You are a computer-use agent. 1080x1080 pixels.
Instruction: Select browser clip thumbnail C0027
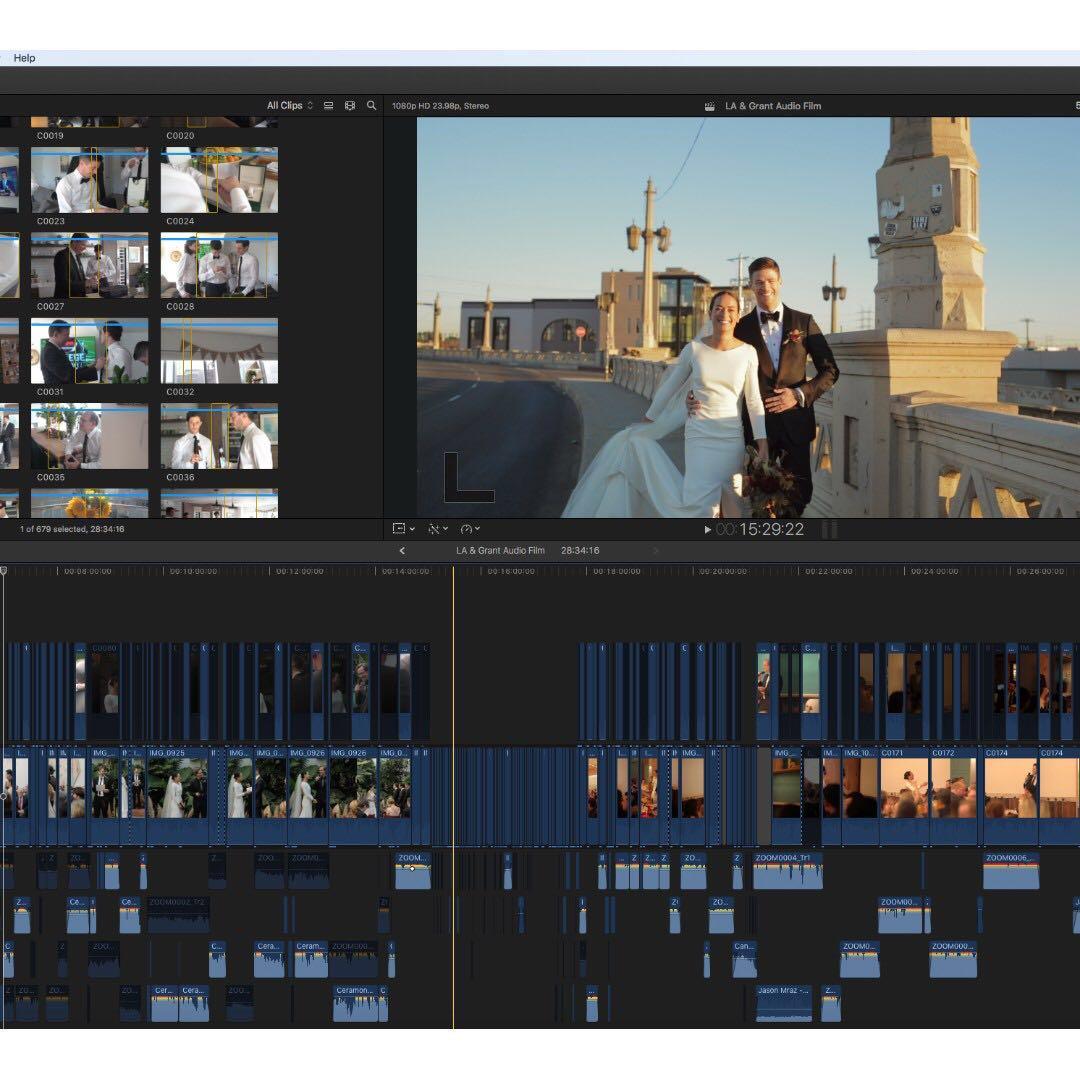tap(90, 265)
